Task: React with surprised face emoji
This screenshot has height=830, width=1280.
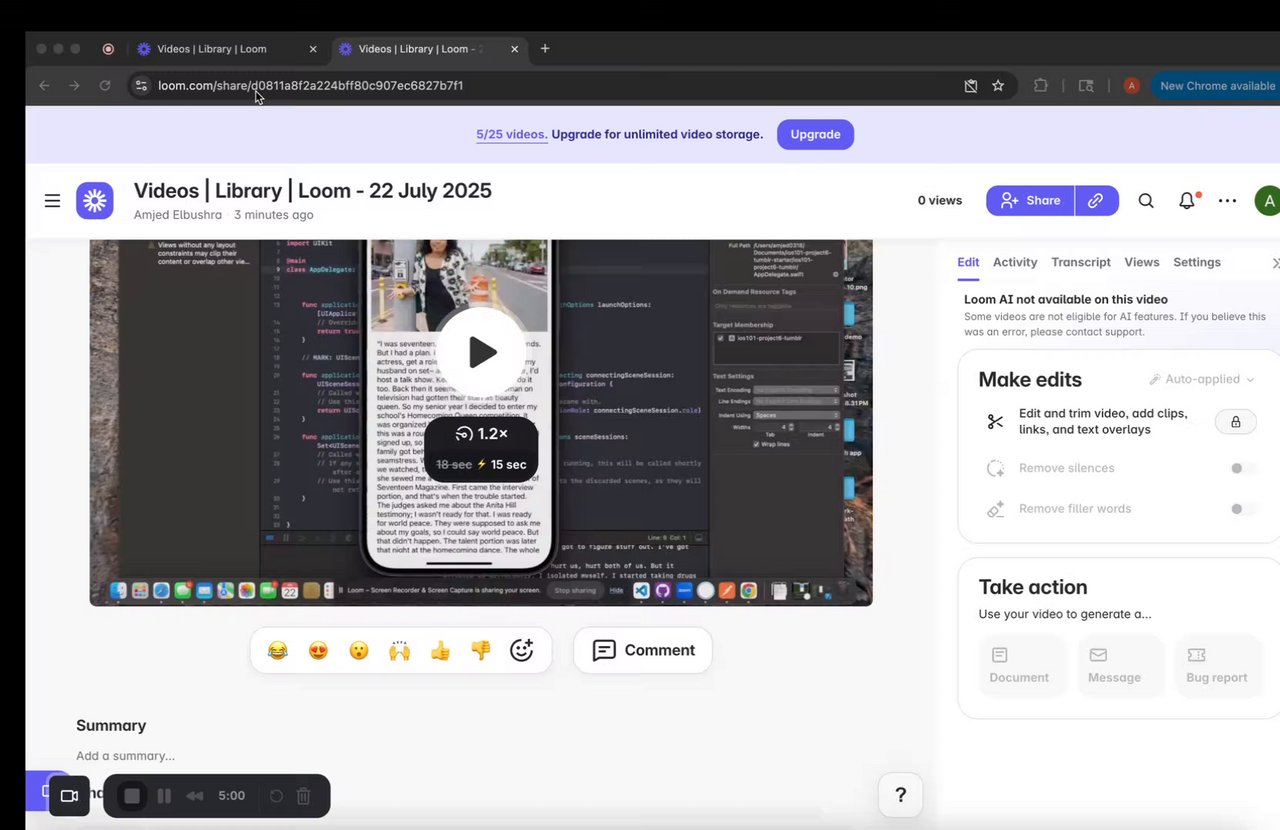Action: [359, 651]
